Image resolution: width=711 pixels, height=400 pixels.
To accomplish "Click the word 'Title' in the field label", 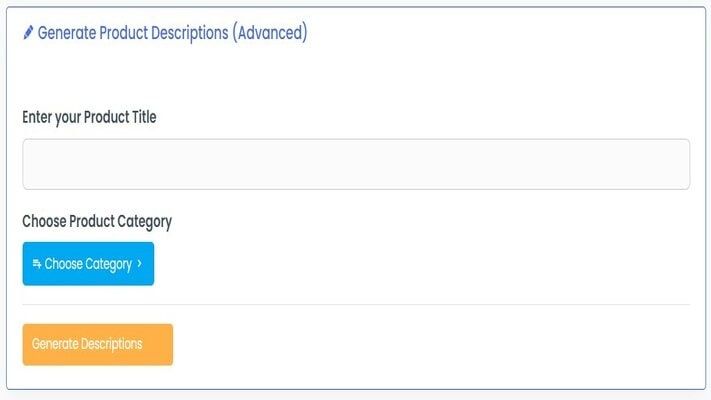I will (x=142, y=117).
